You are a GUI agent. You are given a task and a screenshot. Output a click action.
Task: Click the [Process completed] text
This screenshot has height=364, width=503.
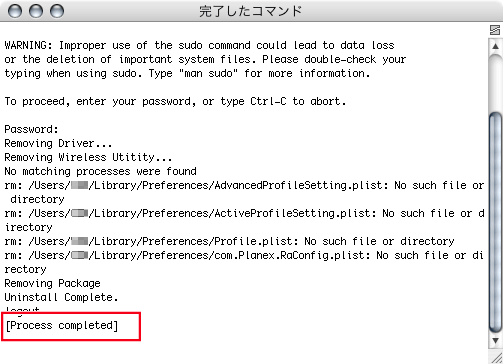62,325
